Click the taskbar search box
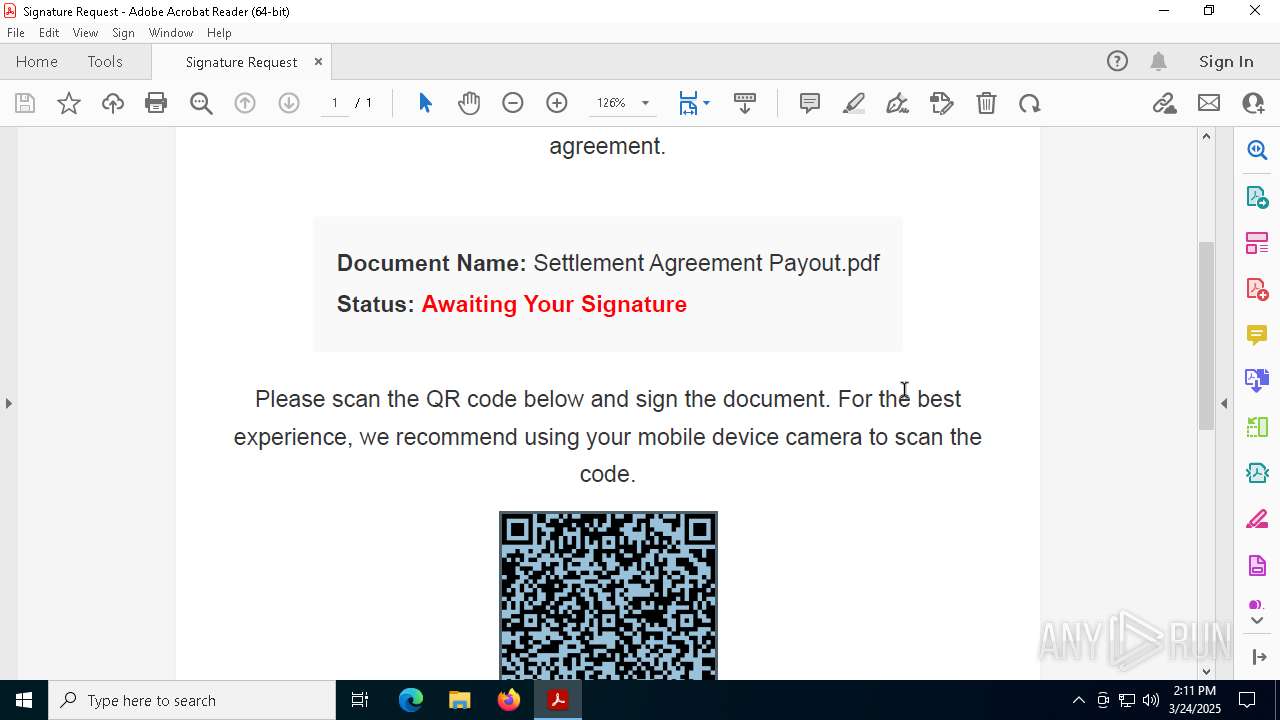Image resolution: width=1280 pixels, height=720 pixels. coord(192,700)
